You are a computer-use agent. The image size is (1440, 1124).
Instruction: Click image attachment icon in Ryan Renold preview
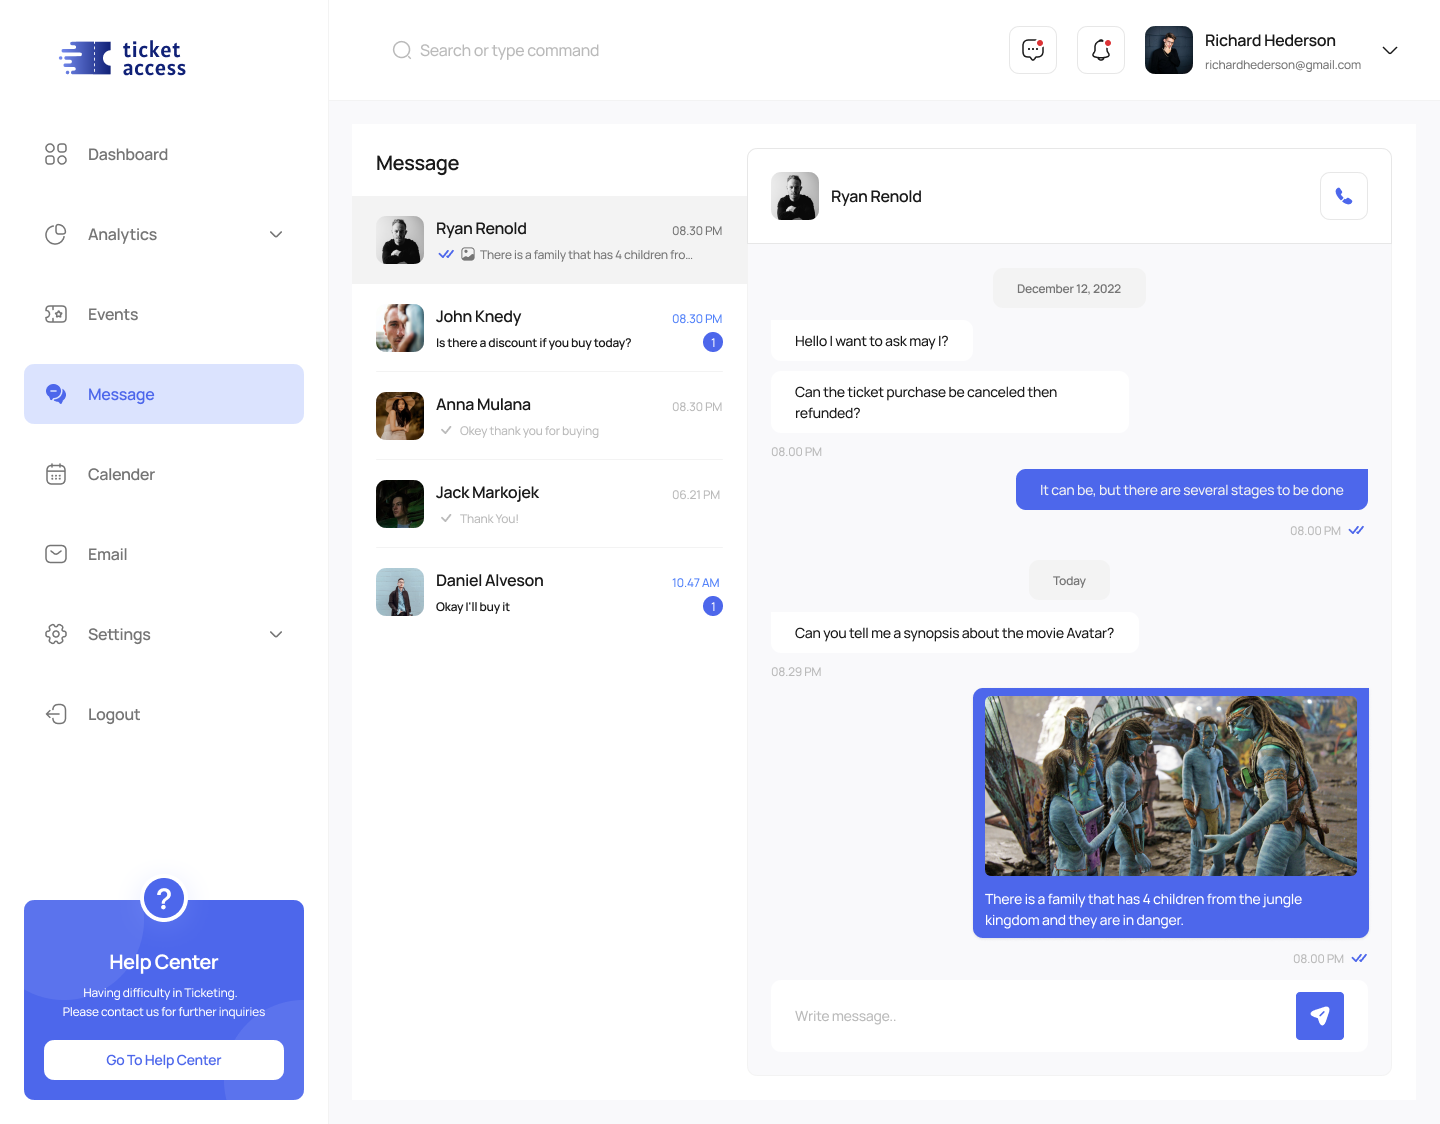pos(468,254)
